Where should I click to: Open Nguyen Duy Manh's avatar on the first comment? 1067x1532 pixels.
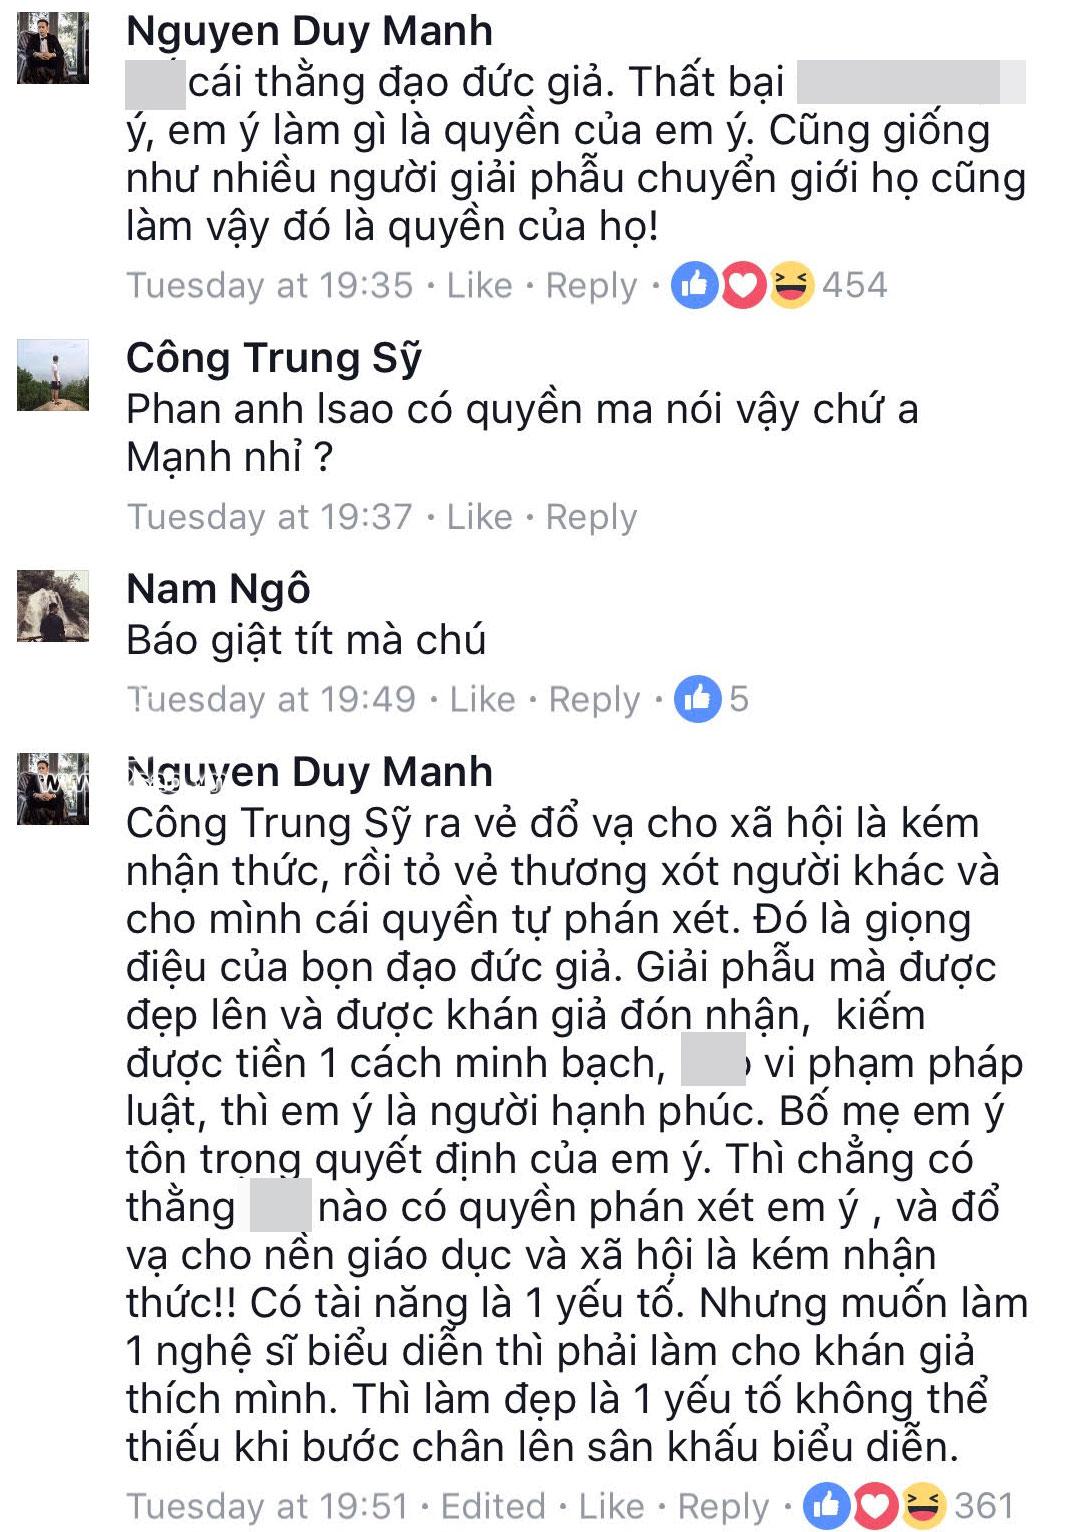click(x=53, y=48)
